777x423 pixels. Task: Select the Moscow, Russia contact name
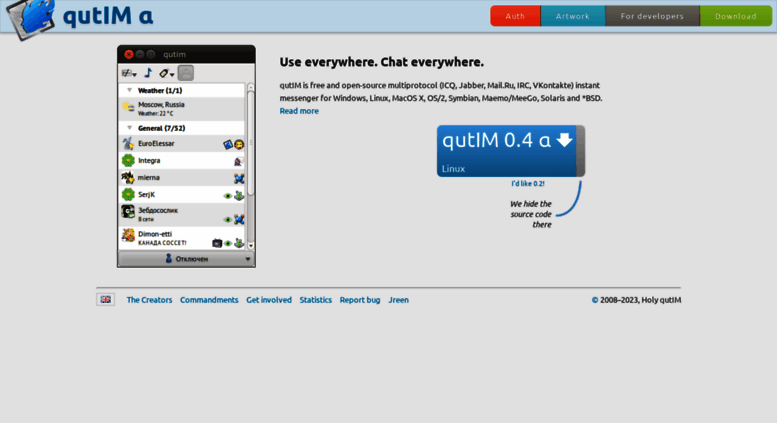[161, 105]
